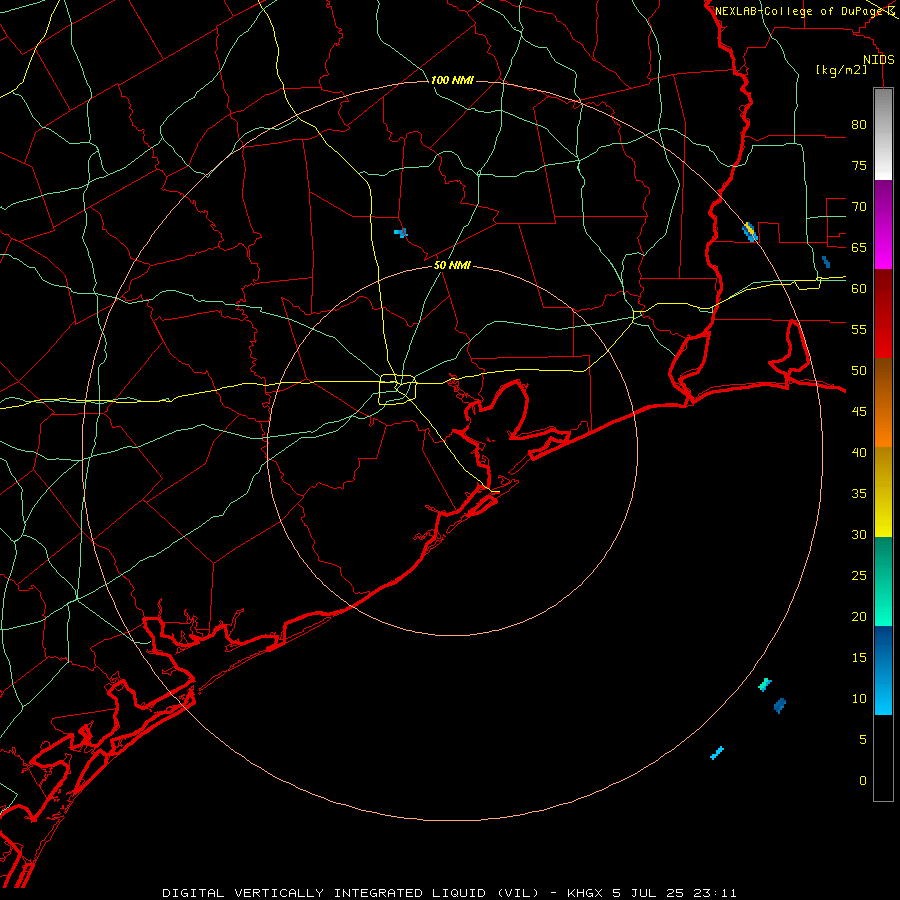Pick the purple-magenta segment of the color scale

pos(883,224)
